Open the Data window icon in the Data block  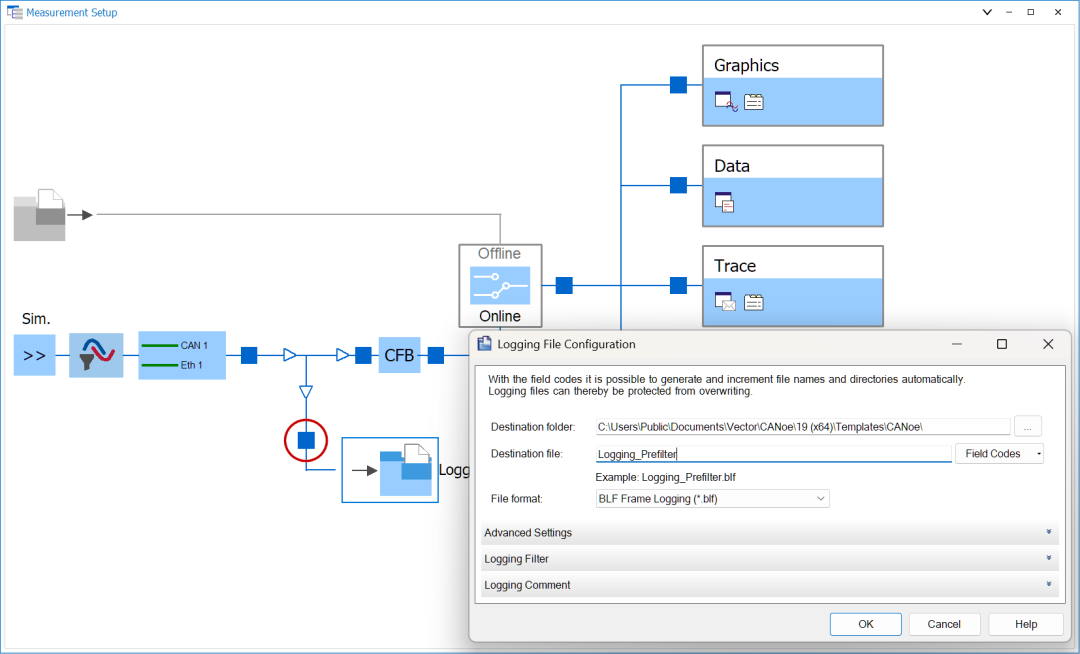click(725, 202)
